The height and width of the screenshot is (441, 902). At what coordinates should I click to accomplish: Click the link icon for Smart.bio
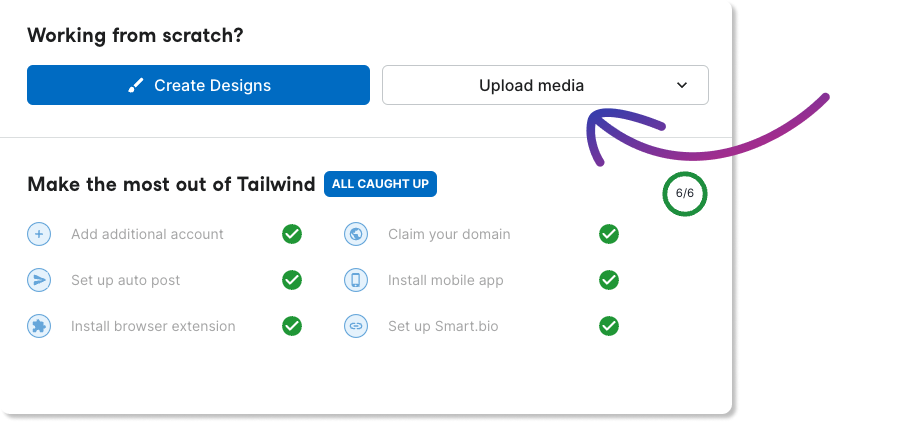pyautogui.click(x=356, y=326)
